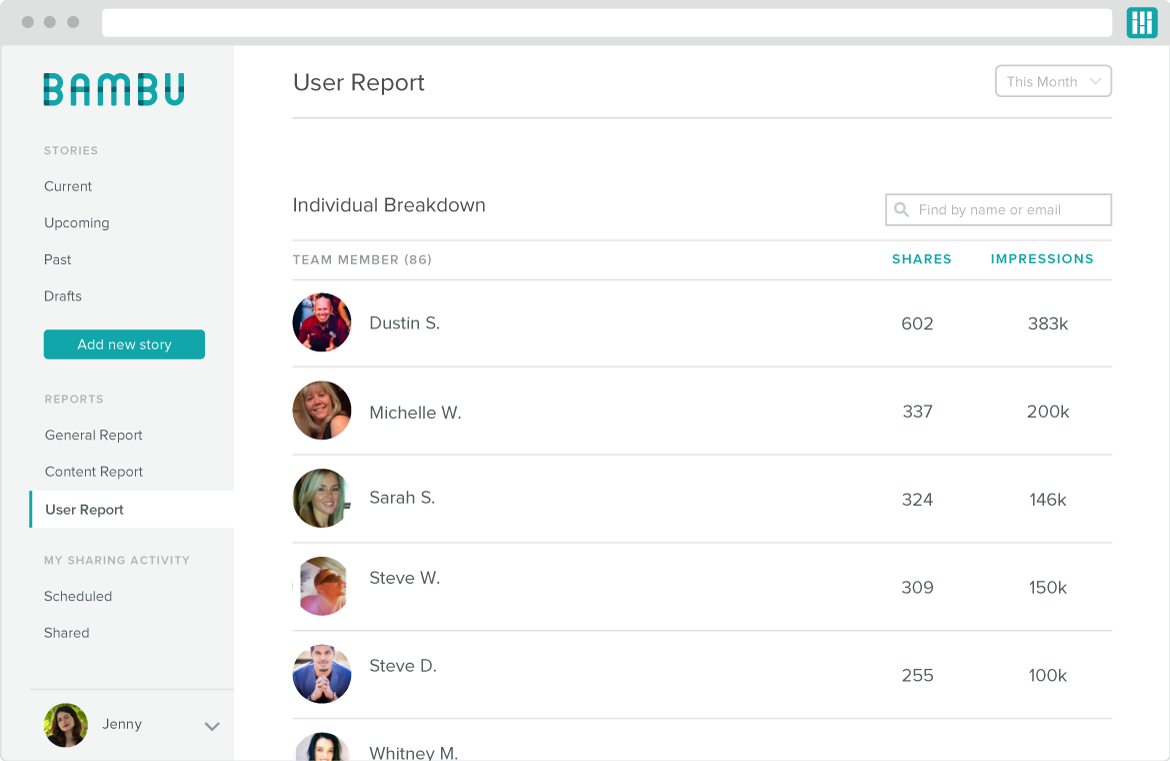1170x761 pixels.
Task: Go to Upcoming stories
Action: click(76, 223)
